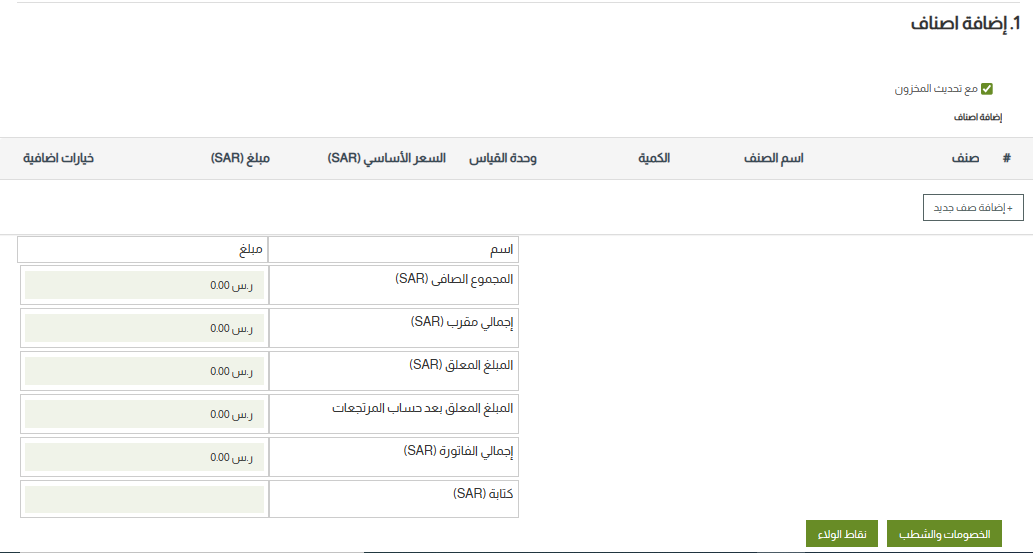Click the إضافة صف جديد button
Image resolution: width=1033 pixels, height=553 pixels.
[973, 208]
